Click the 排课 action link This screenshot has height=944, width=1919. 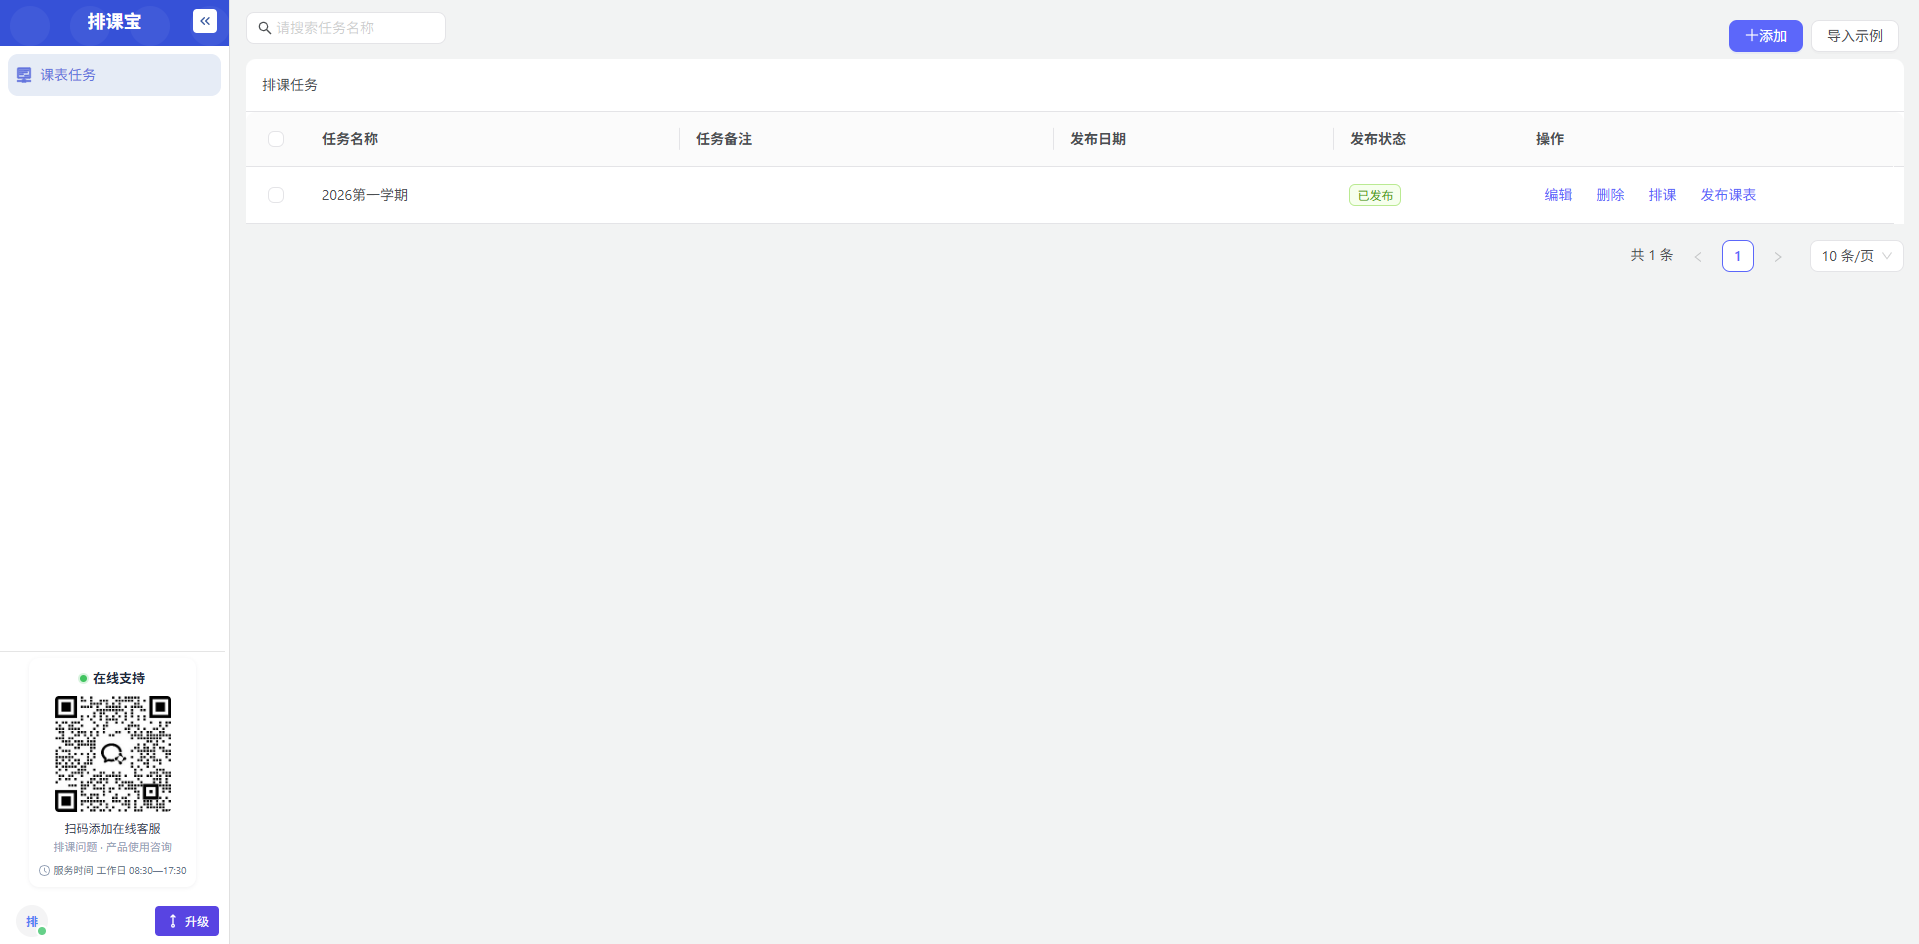tap(1662, 195)
